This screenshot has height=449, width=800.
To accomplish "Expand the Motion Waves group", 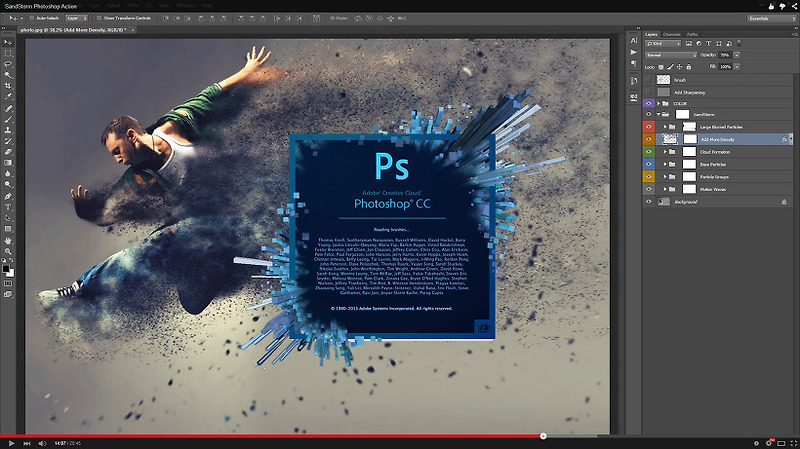I will point(665,189).
